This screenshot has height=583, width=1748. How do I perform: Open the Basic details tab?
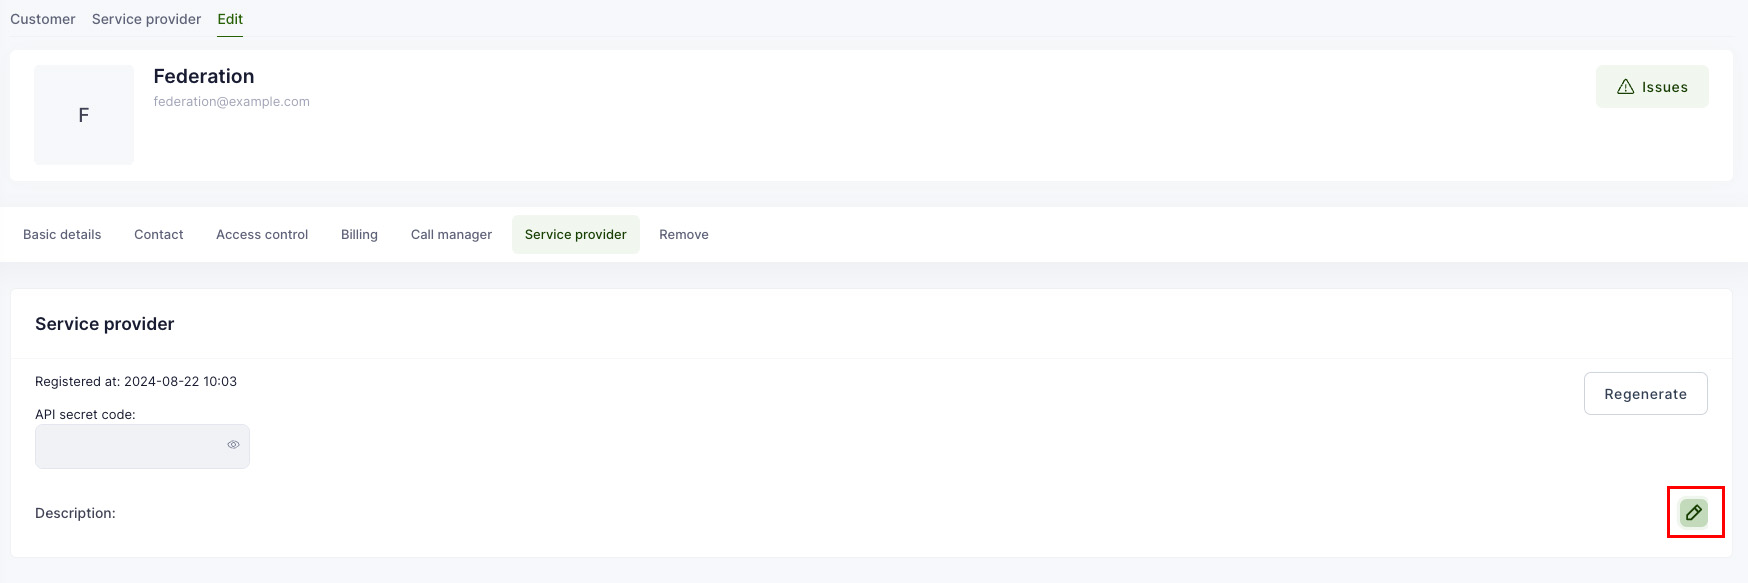tap(62, 234)
